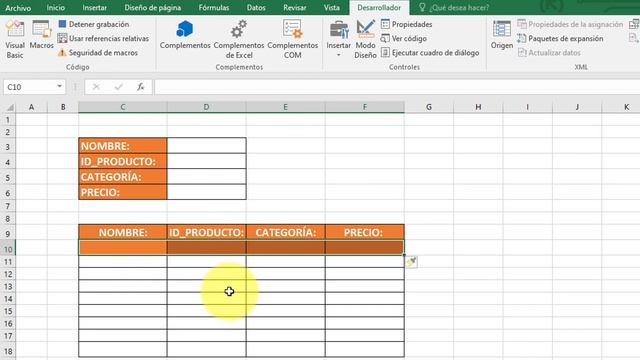Toggle Usar referencias relativas
Screen dimensions: 640x360
(103, 38)
